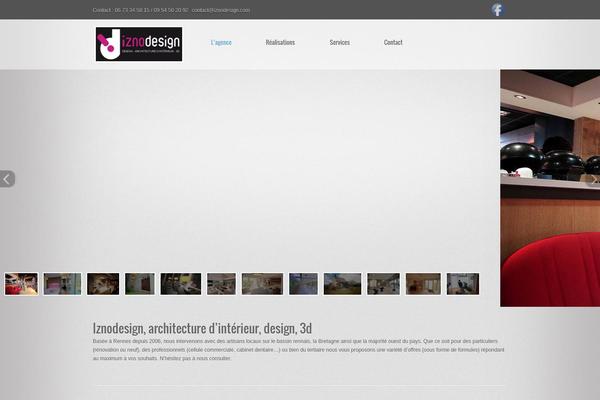Image resolution: width=600 pixels, height=400 pixels.
Task: Select the ninth slideshow thumbnail showing a house exterior
Action: tap(342, 284)
